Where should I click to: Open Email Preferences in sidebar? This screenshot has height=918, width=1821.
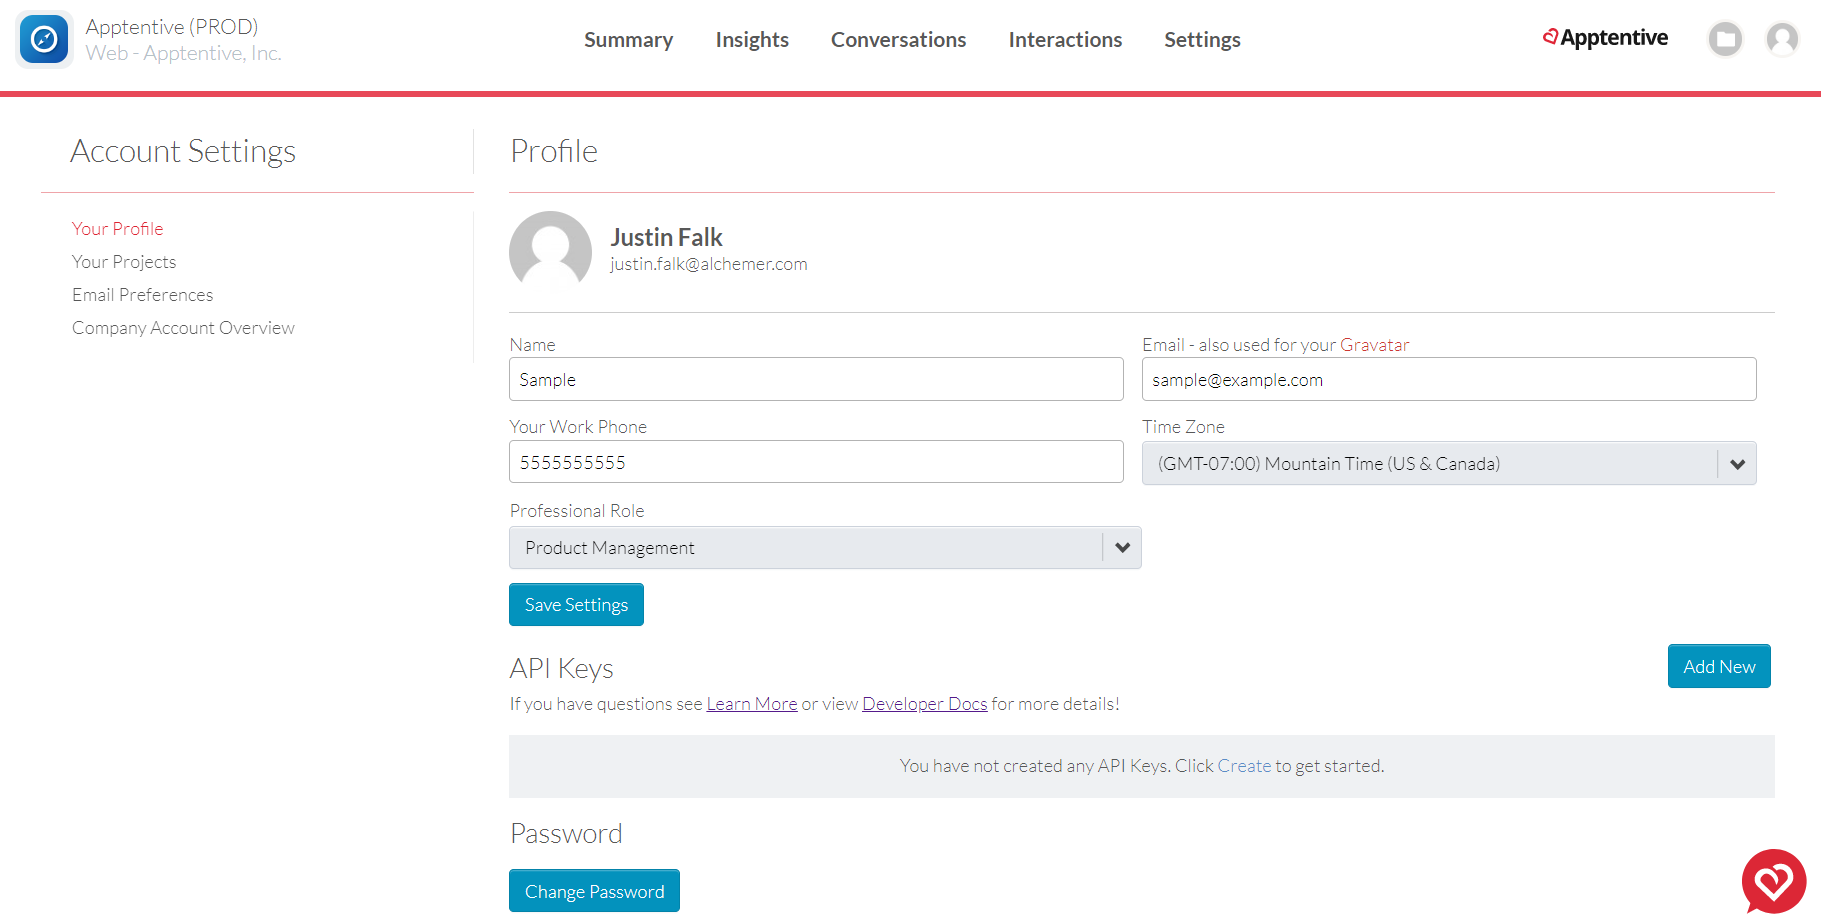tap(142, 295)
